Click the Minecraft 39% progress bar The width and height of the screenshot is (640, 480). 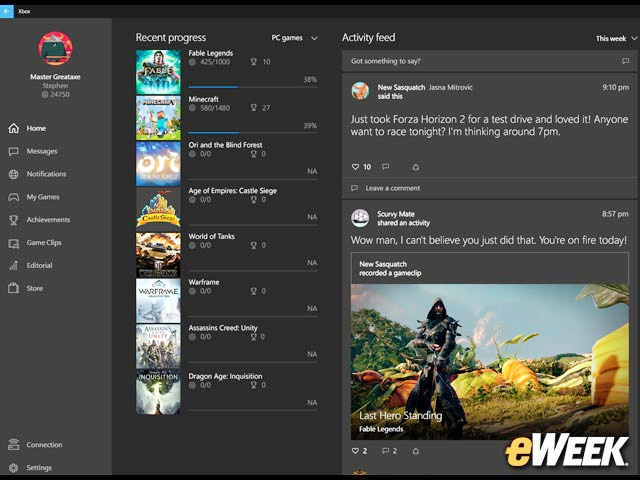pyautogui.click(x=253, y=133)
